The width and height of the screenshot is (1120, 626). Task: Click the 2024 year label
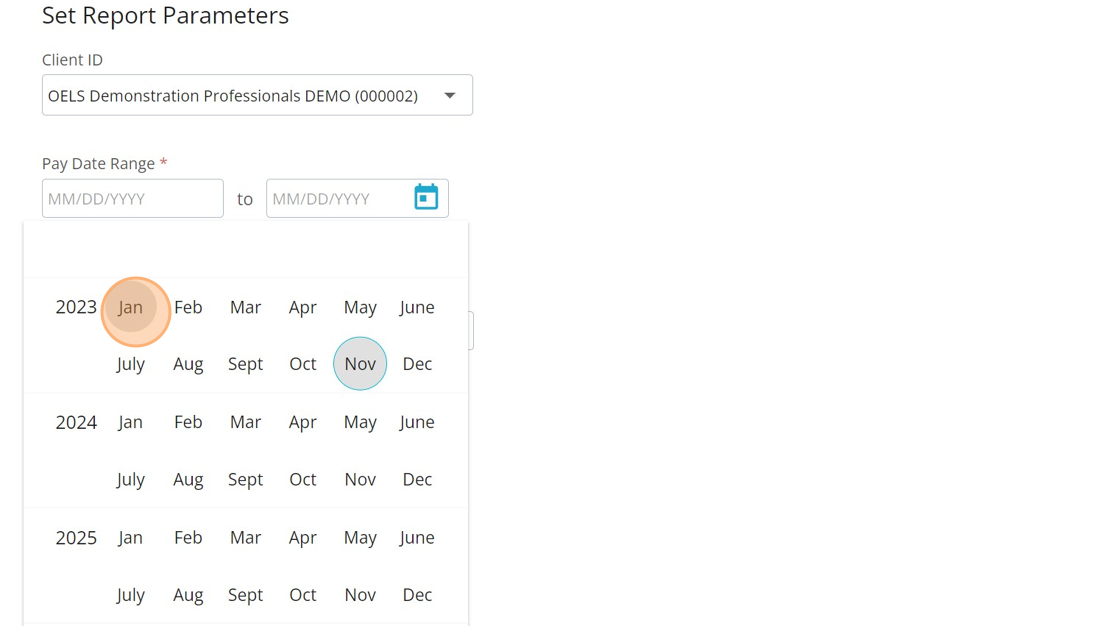(76, 423)
